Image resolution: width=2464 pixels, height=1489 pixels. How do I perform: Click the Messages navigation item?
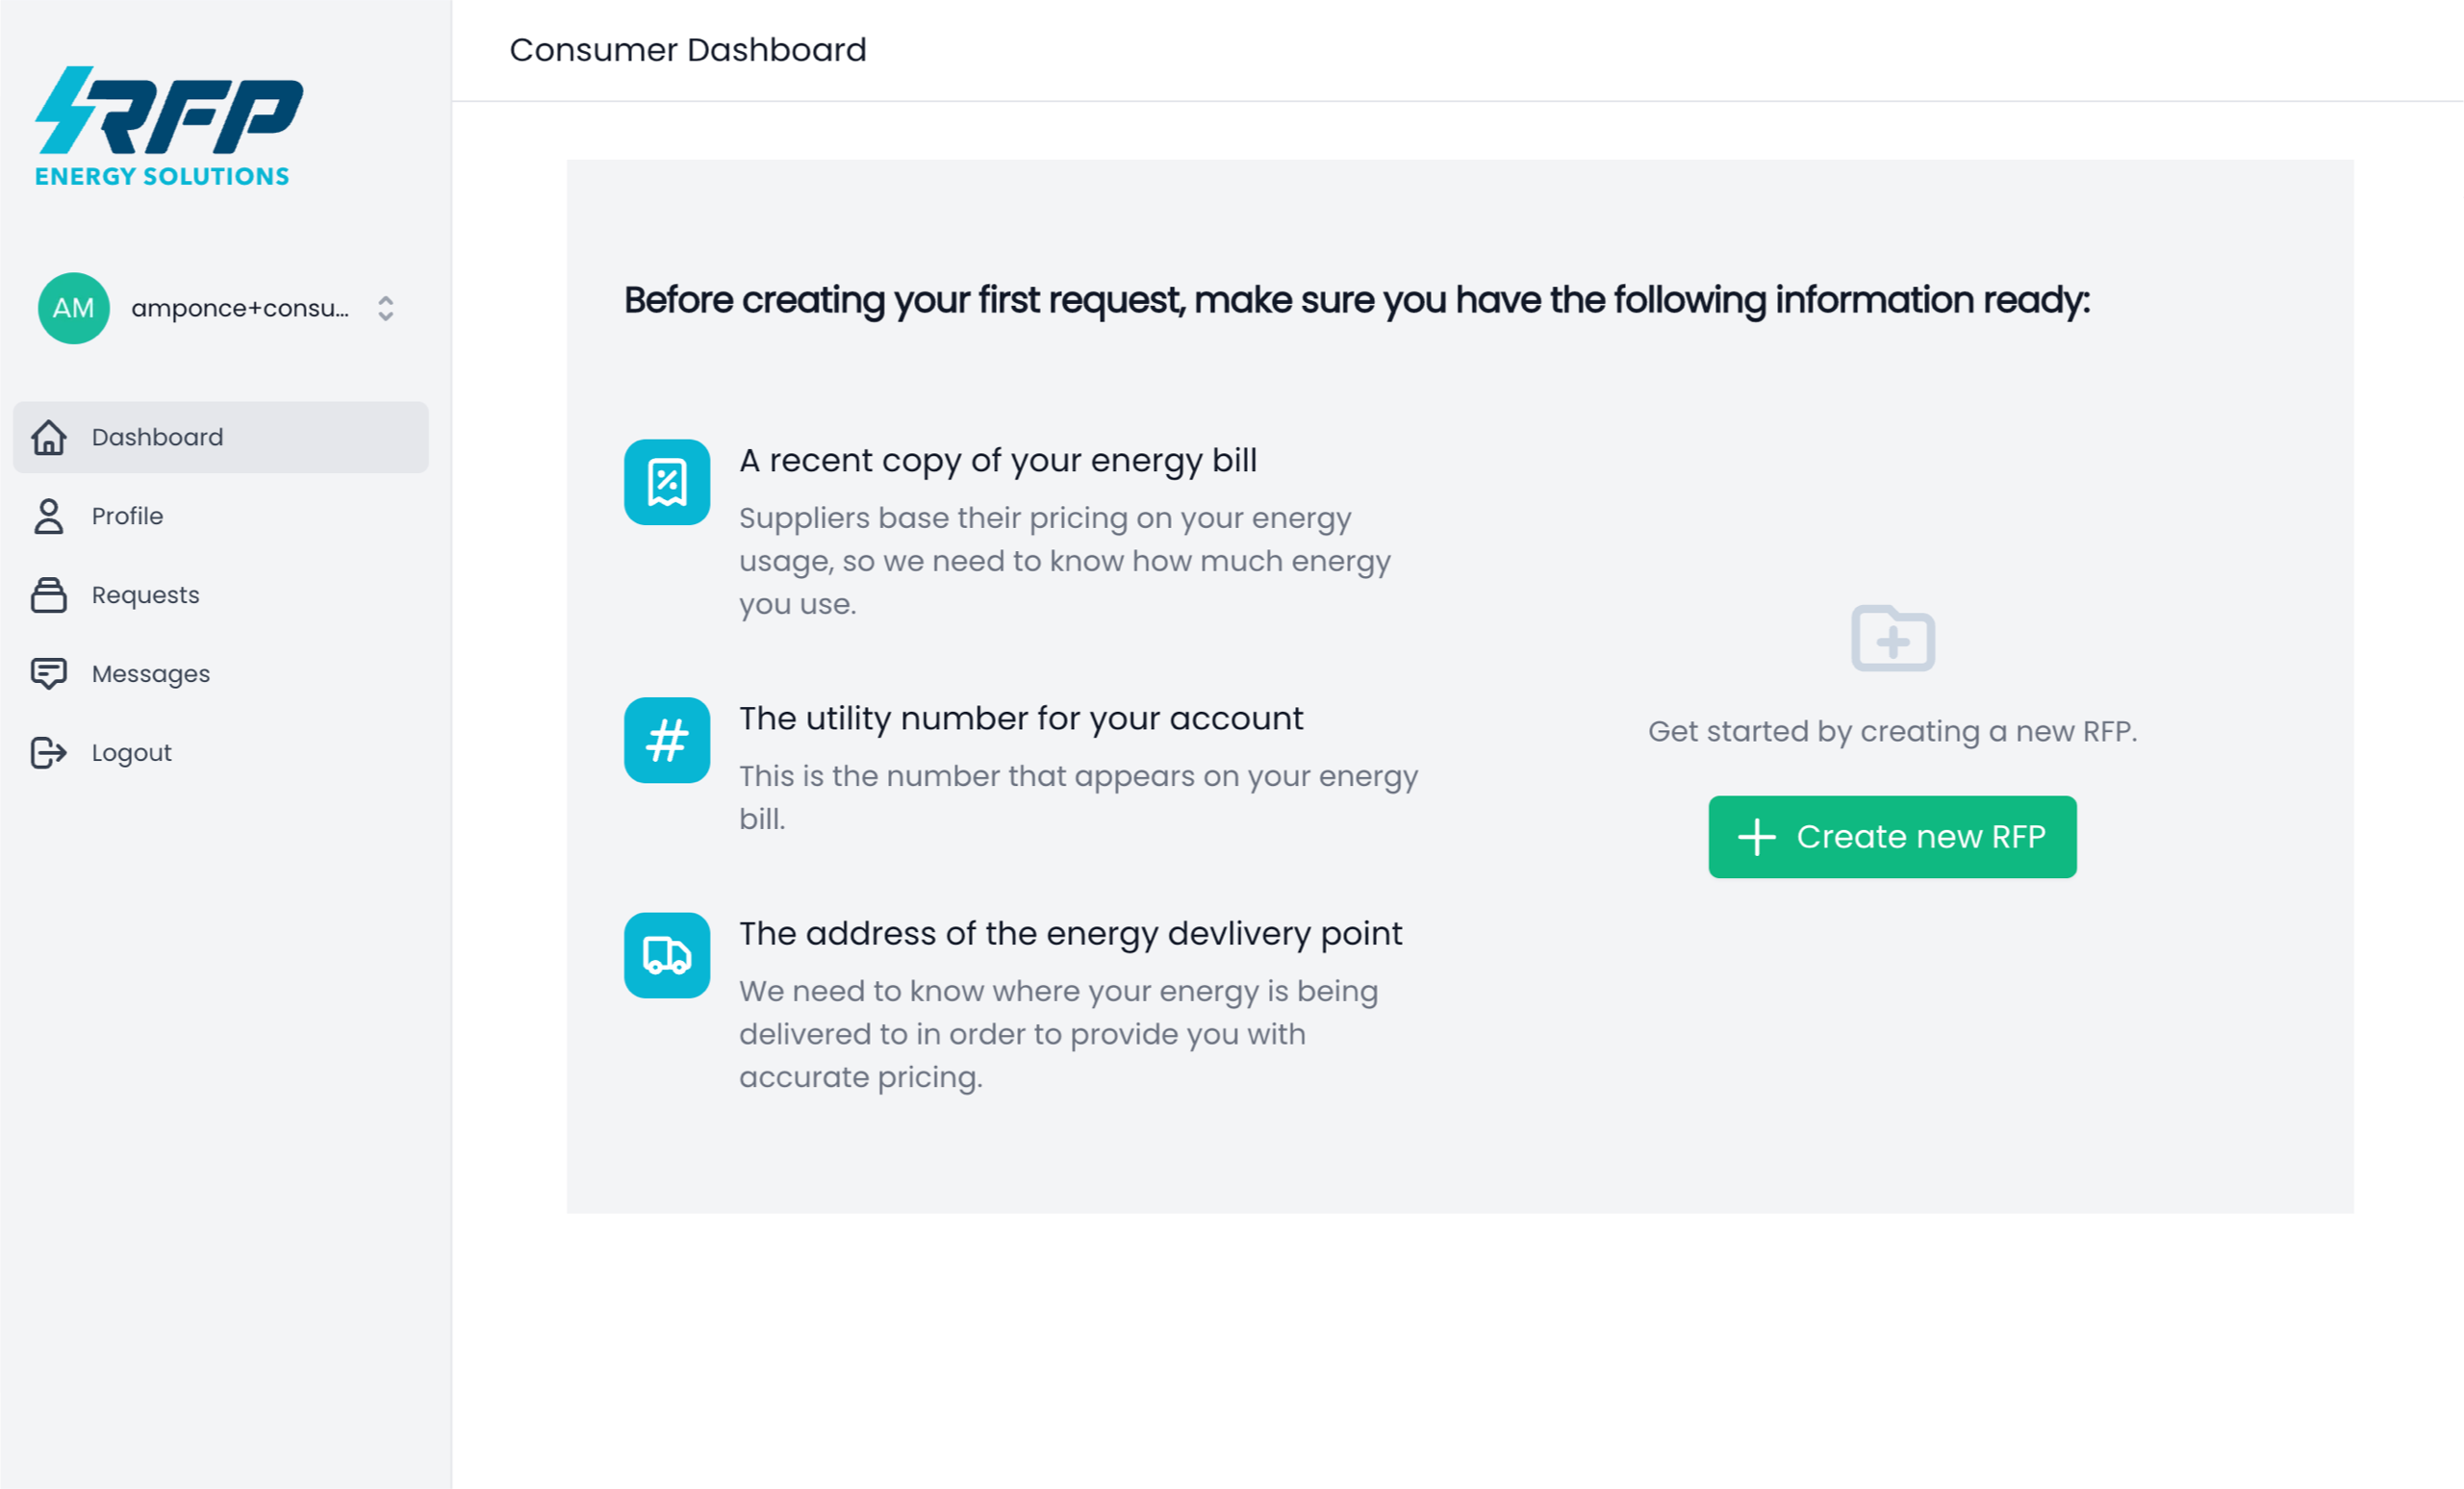pyautogui.click(x=149, y=672)
